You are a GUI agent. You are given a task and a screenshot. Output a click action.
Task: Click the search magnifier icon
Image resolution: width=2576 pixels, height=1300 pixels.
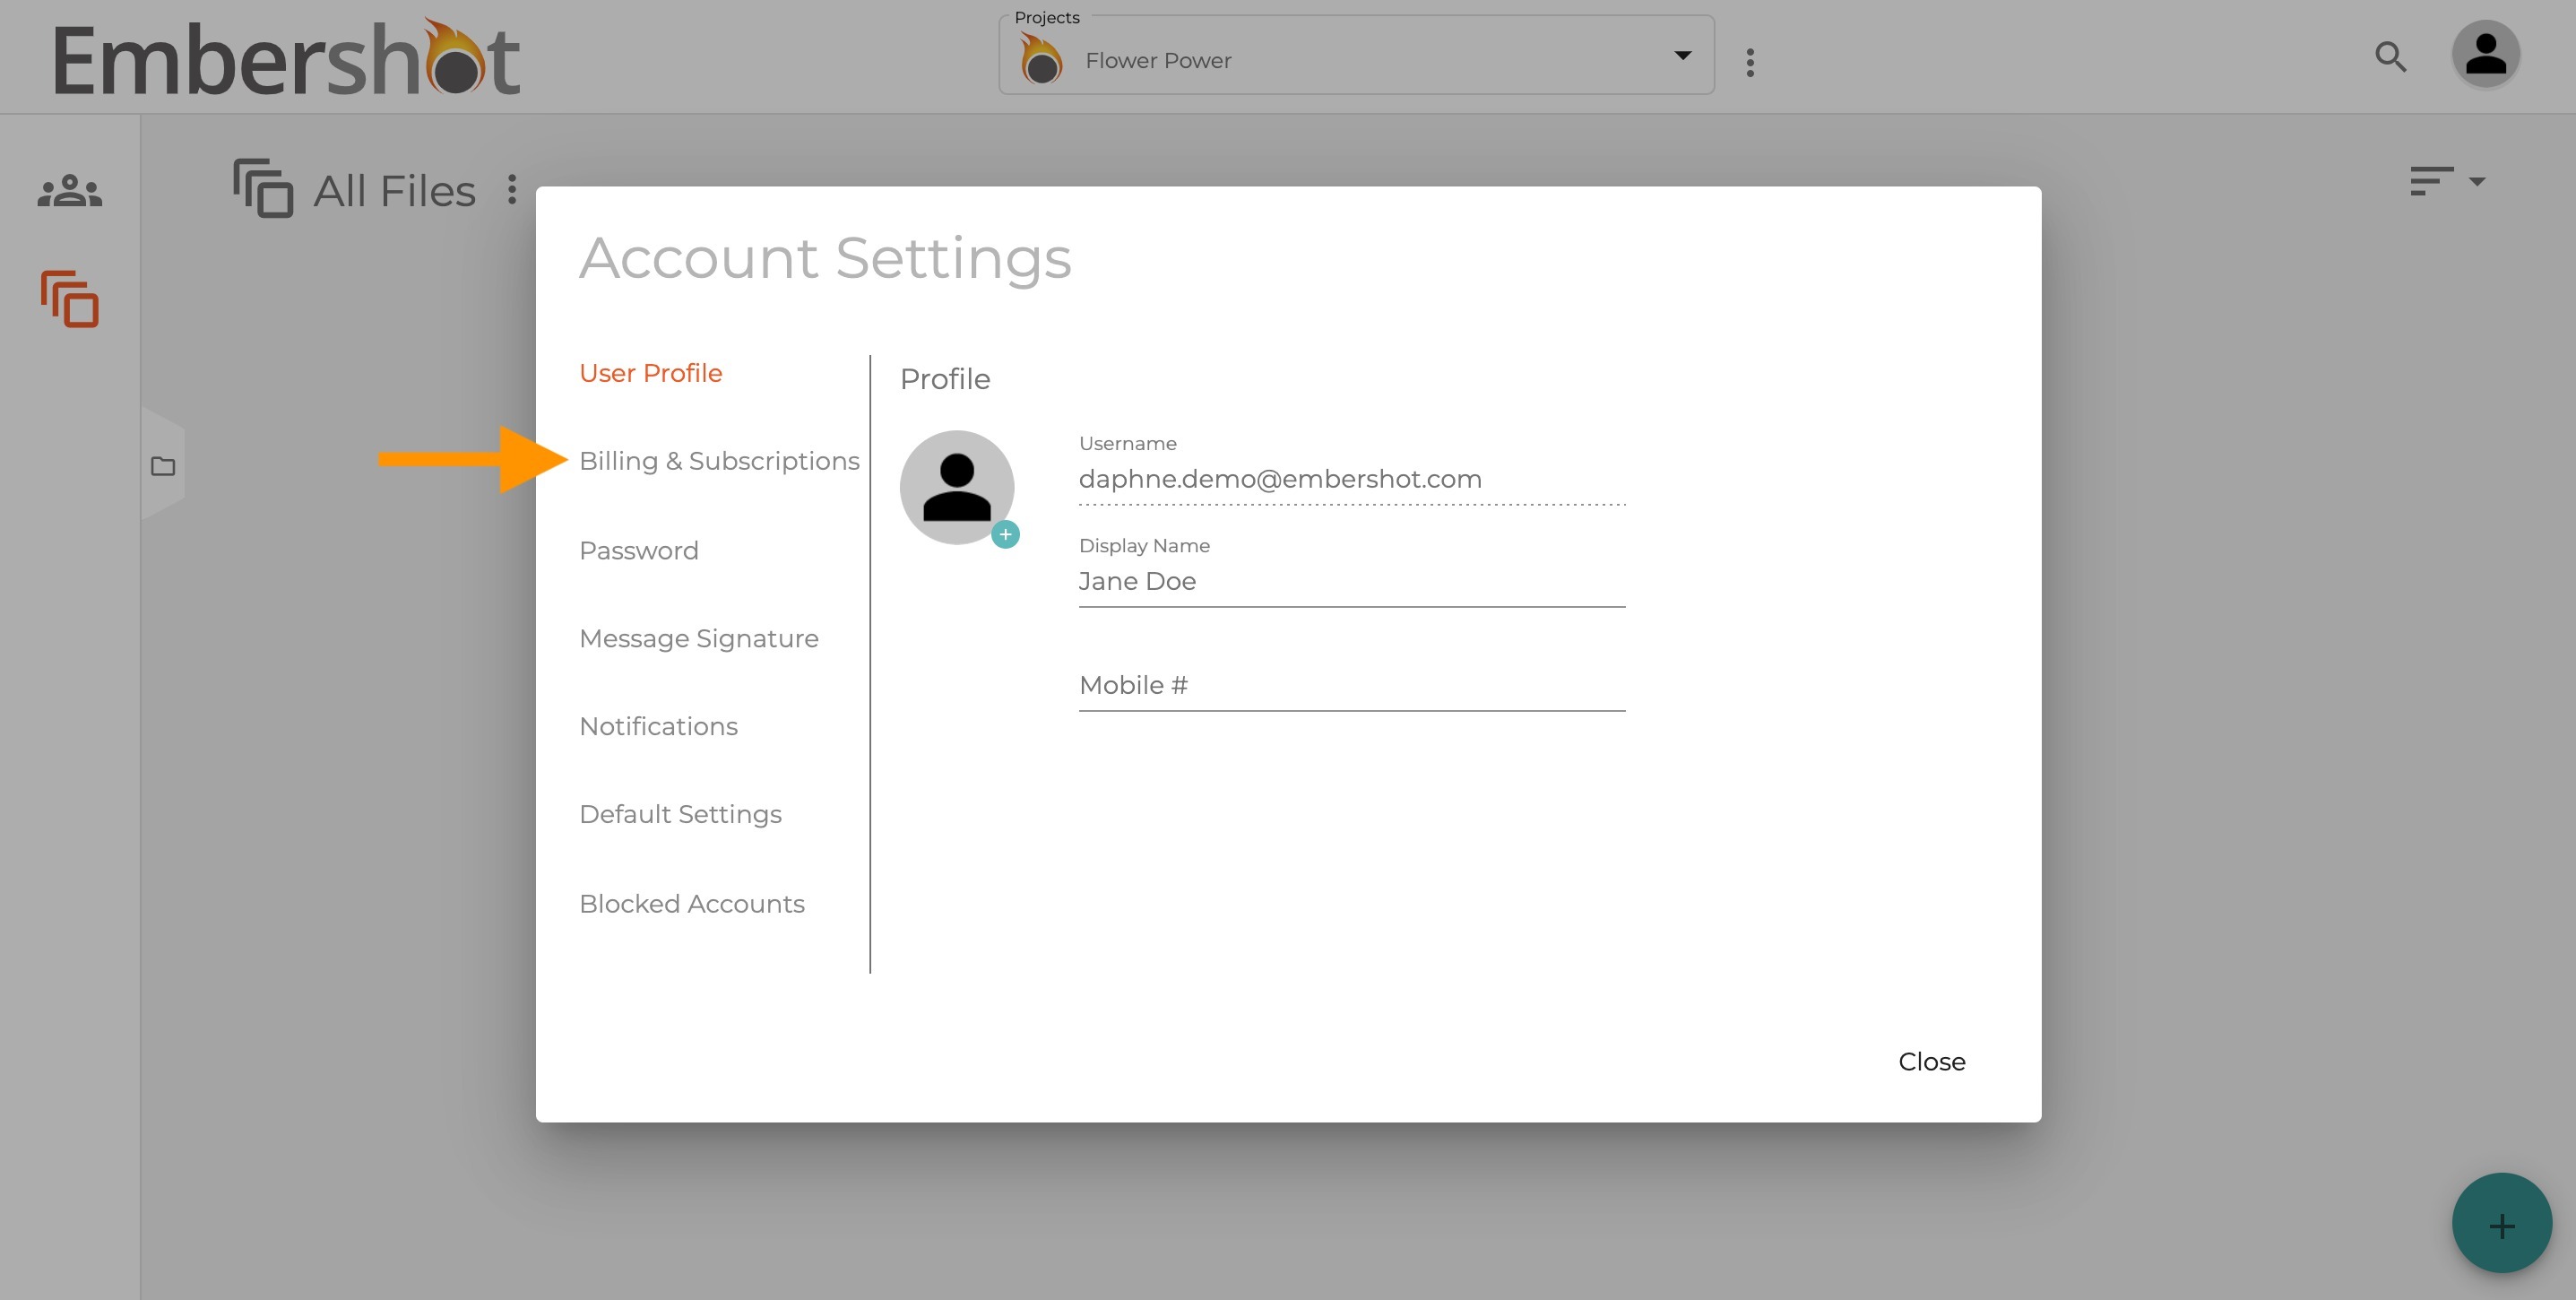2390,57
